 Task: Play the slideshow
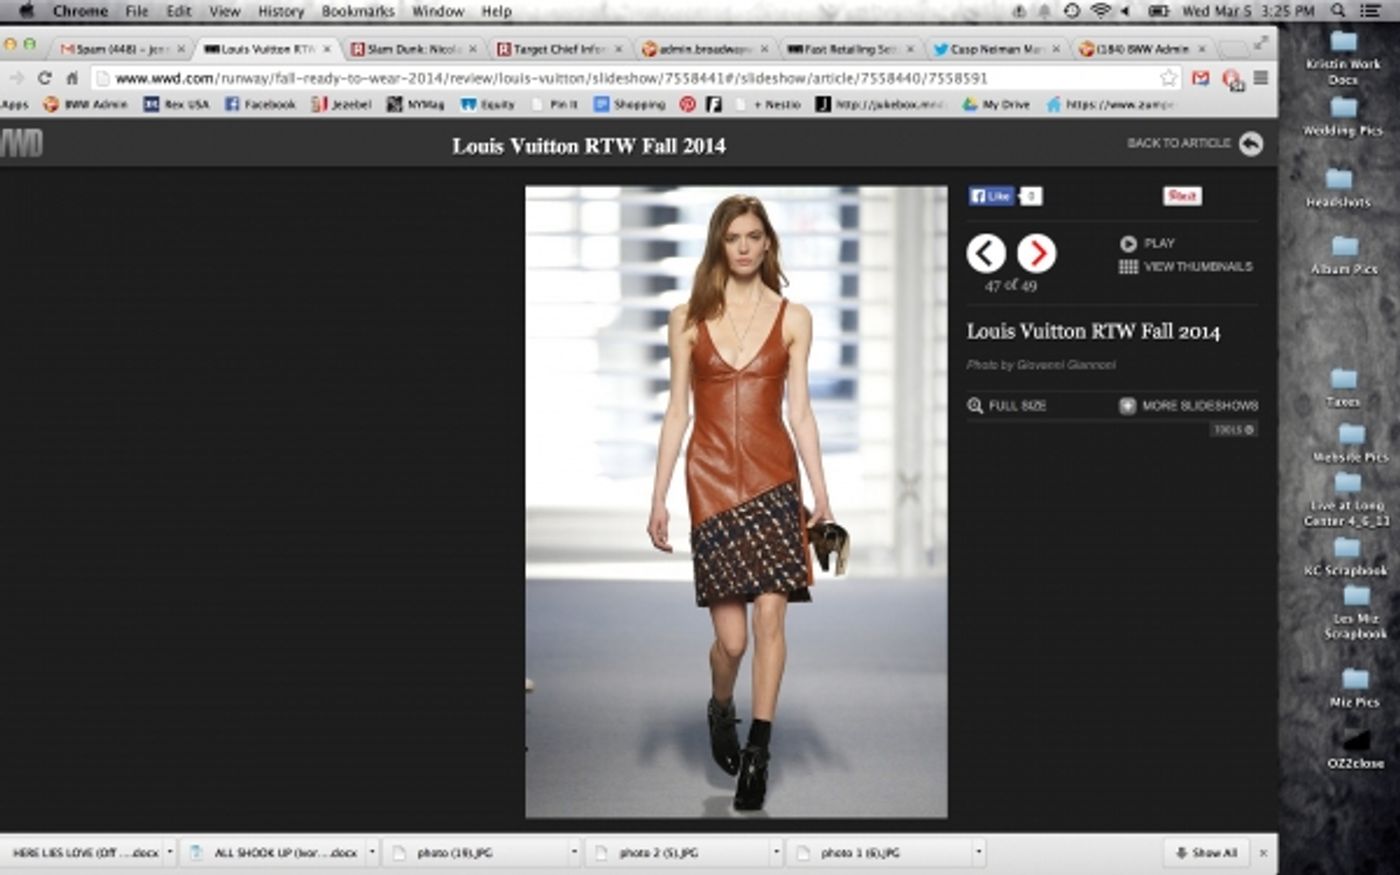(1147, 243)
